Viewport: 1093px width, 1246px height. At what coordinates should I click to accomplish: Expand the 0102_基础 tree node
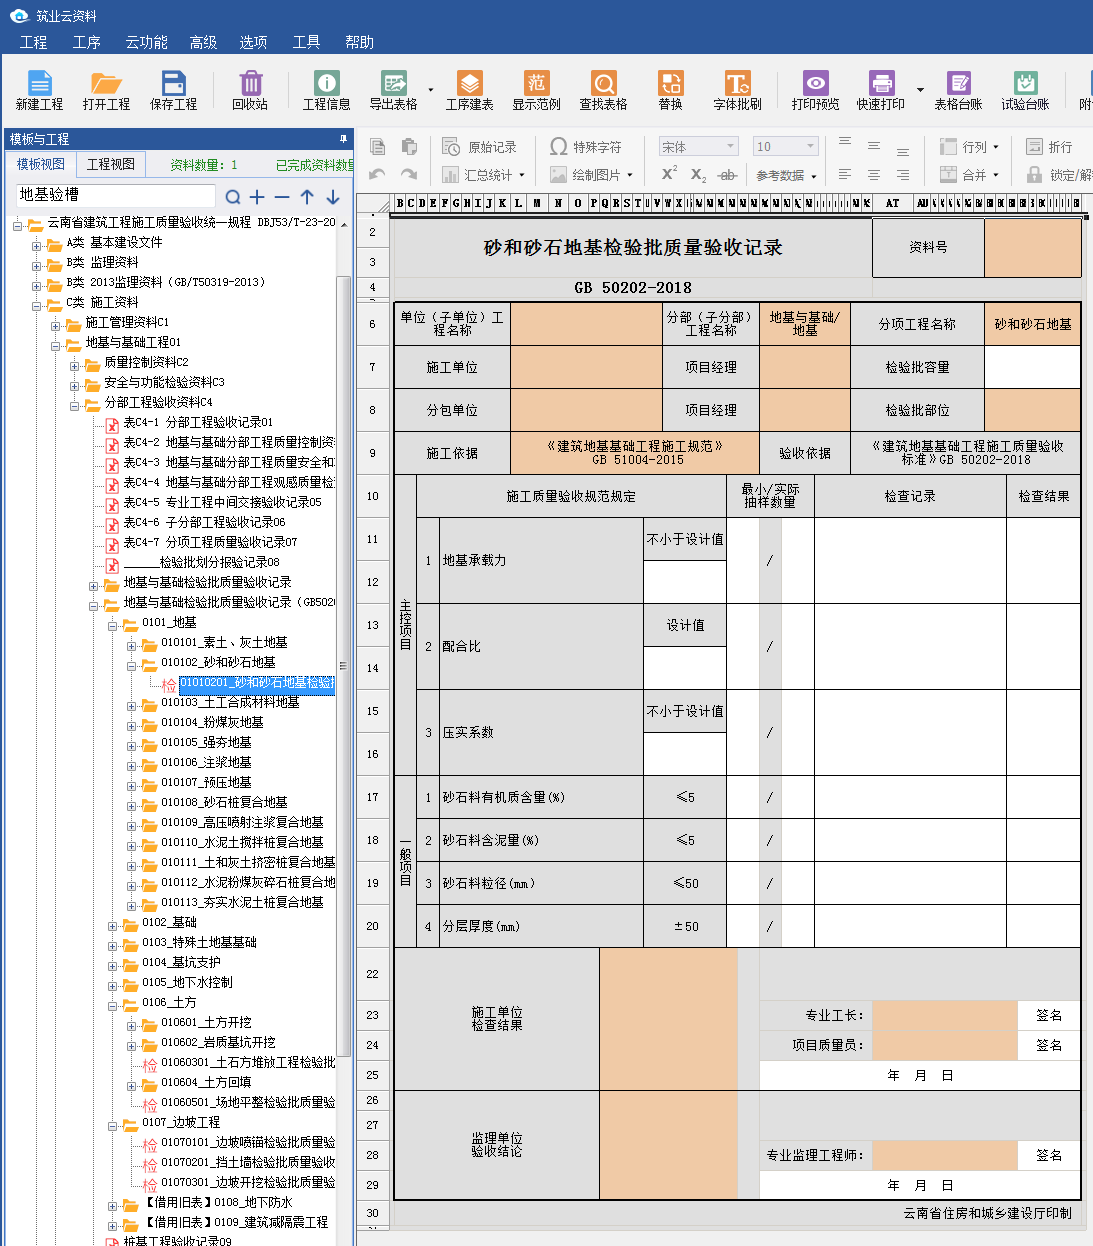[112, 924]
